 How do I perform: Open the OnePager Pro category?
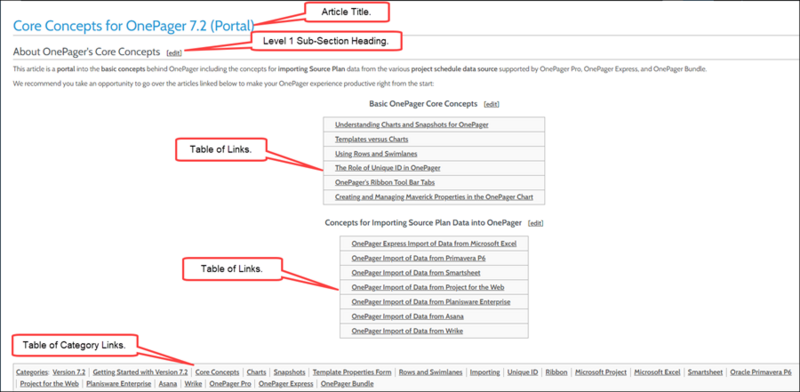[x=230, y=384]
